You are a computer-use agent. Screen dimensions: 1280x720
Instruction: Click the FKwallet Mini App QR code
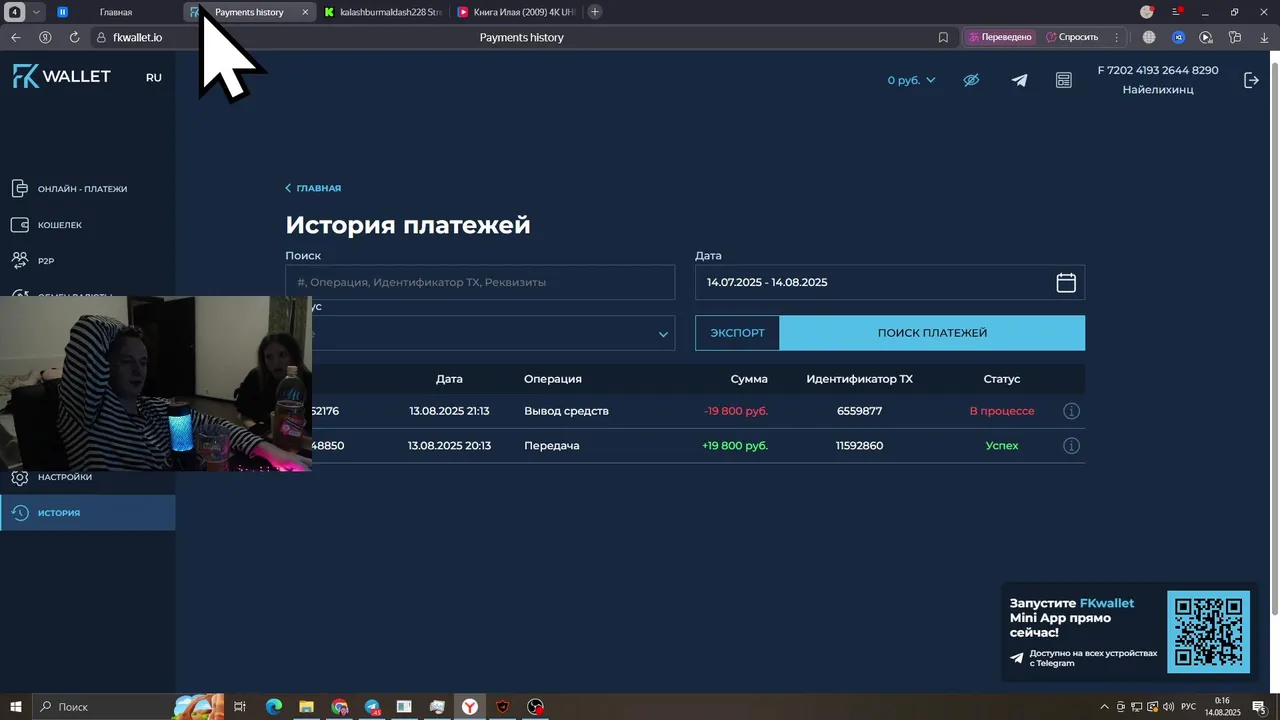[x=1208, y=631]
